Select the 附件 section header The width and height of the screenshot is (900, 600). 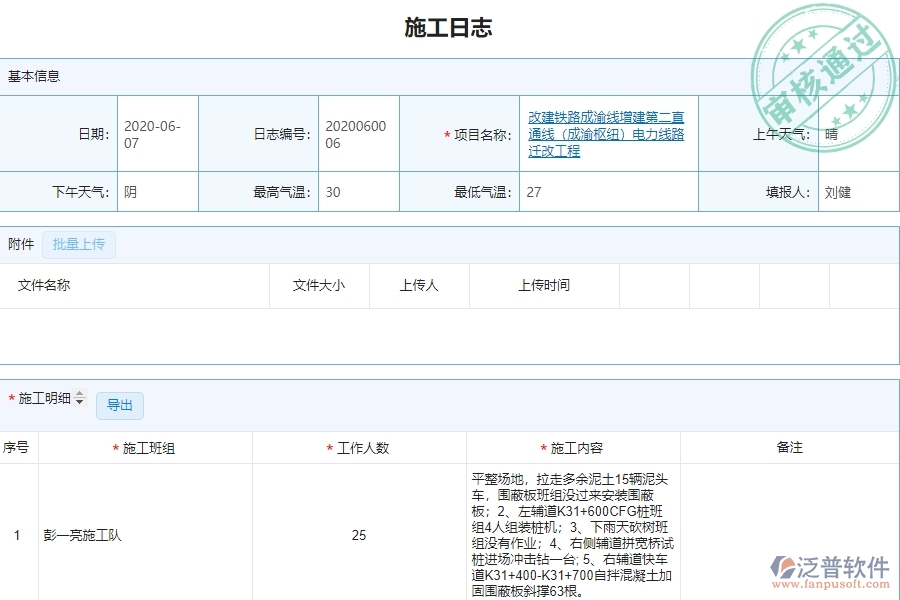click(x=21, y=244)
